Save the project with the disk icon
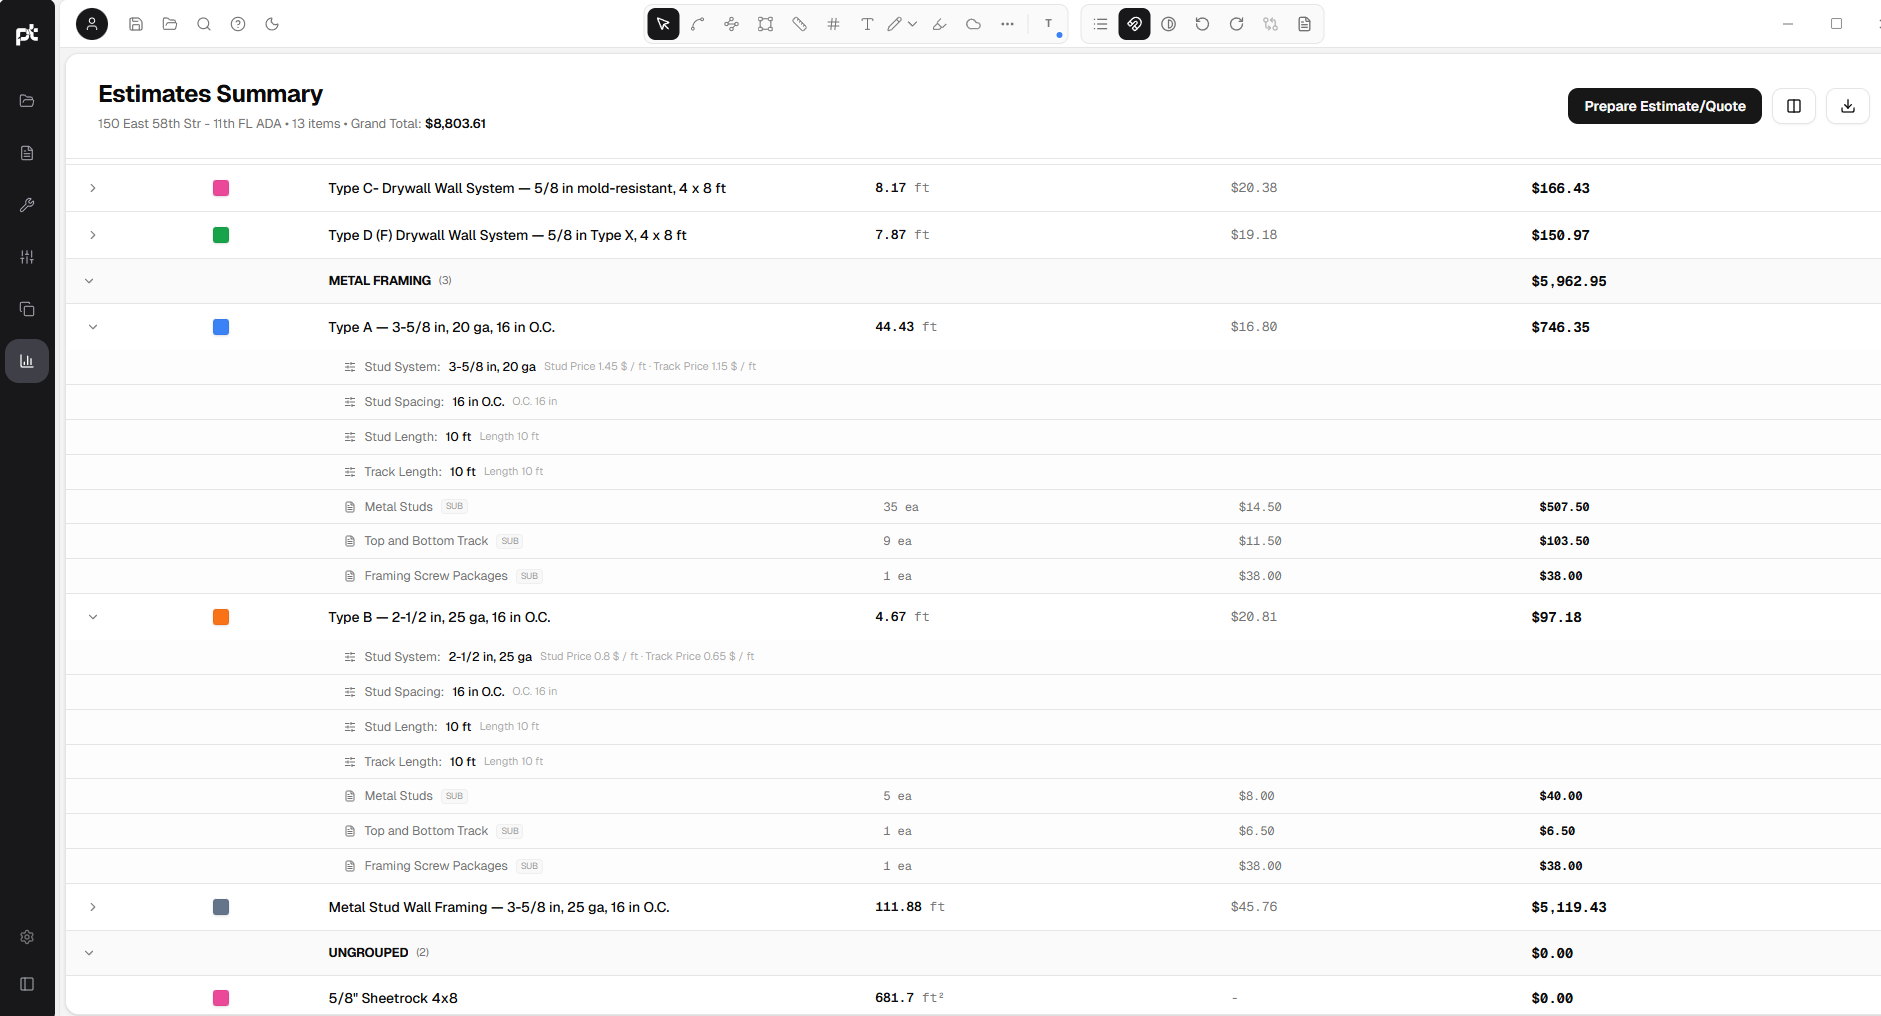 point(136,24)
